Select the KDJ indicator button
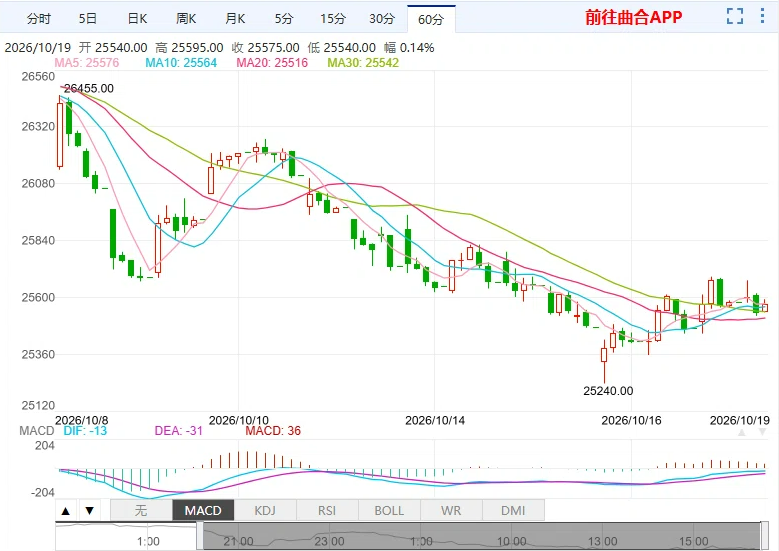 click(x=265, y=510)
